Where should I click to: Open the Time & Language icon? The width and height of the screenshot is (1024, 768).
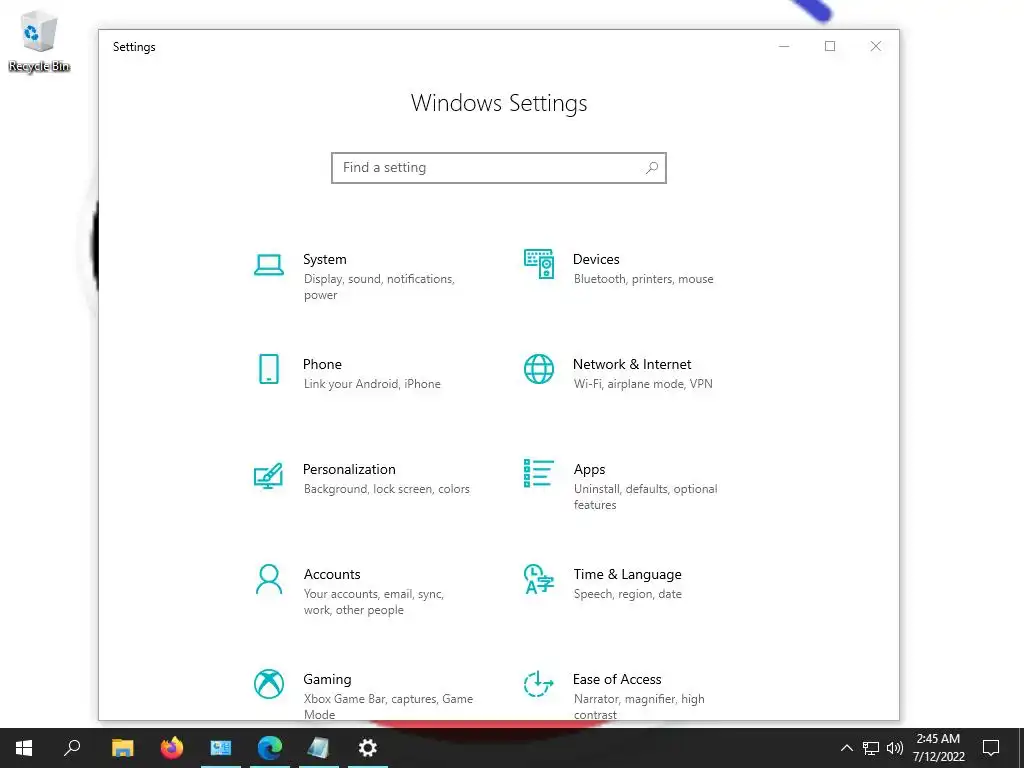point(539,579)
